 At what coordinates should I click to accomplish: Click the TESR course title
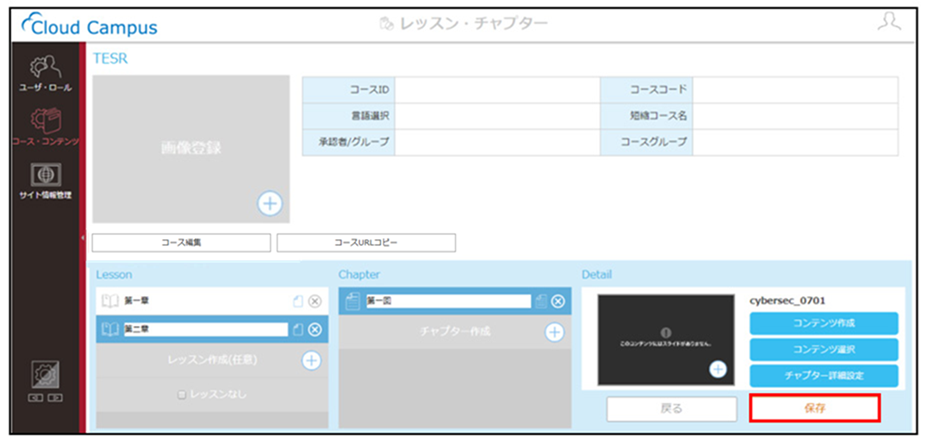[110, 59]
